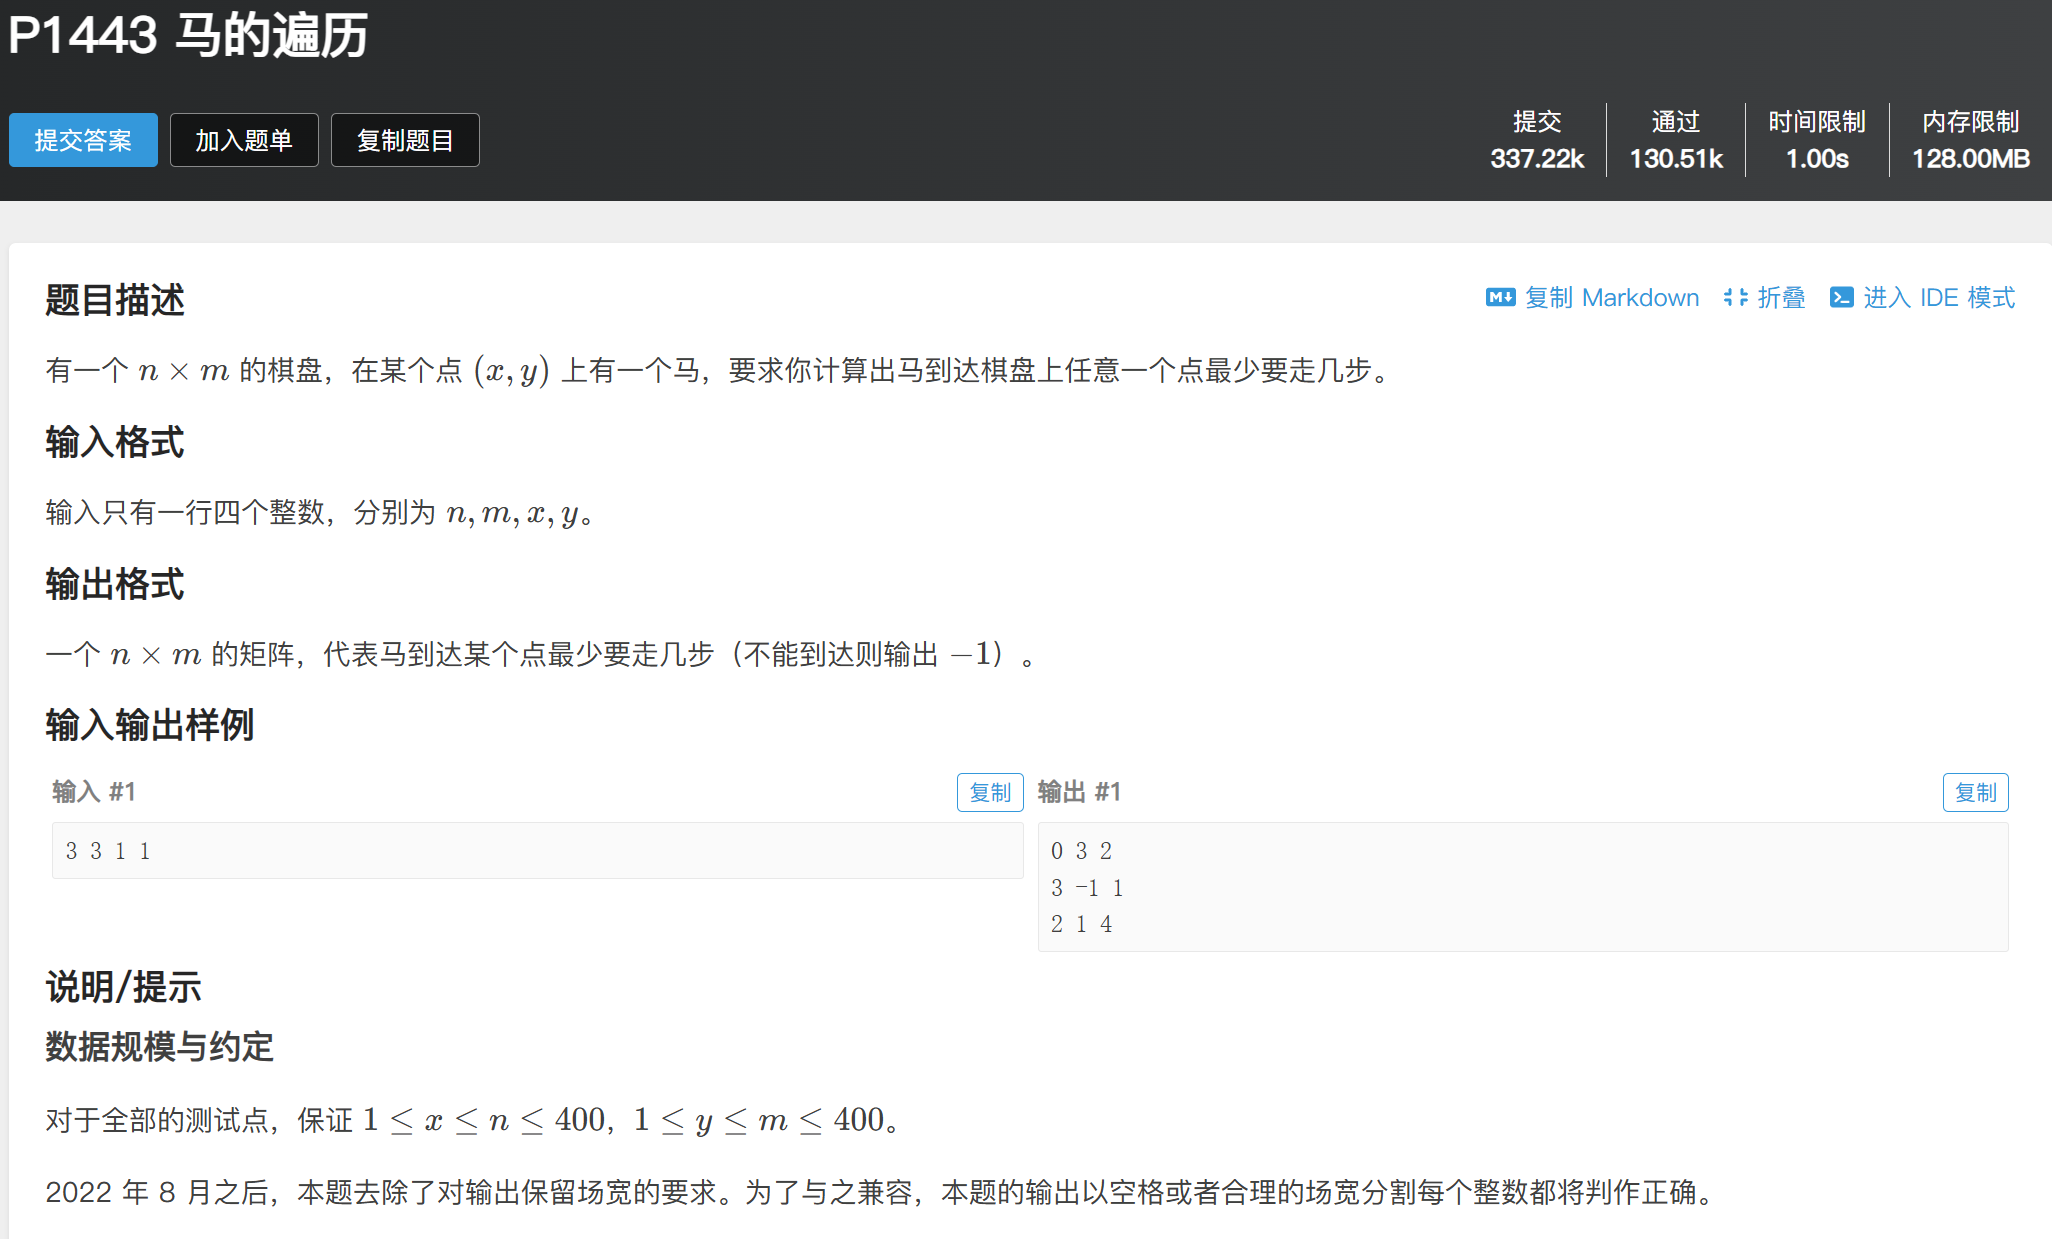
Task: Copy sample input #1 with 复制
Action: (x=989, y=792)
